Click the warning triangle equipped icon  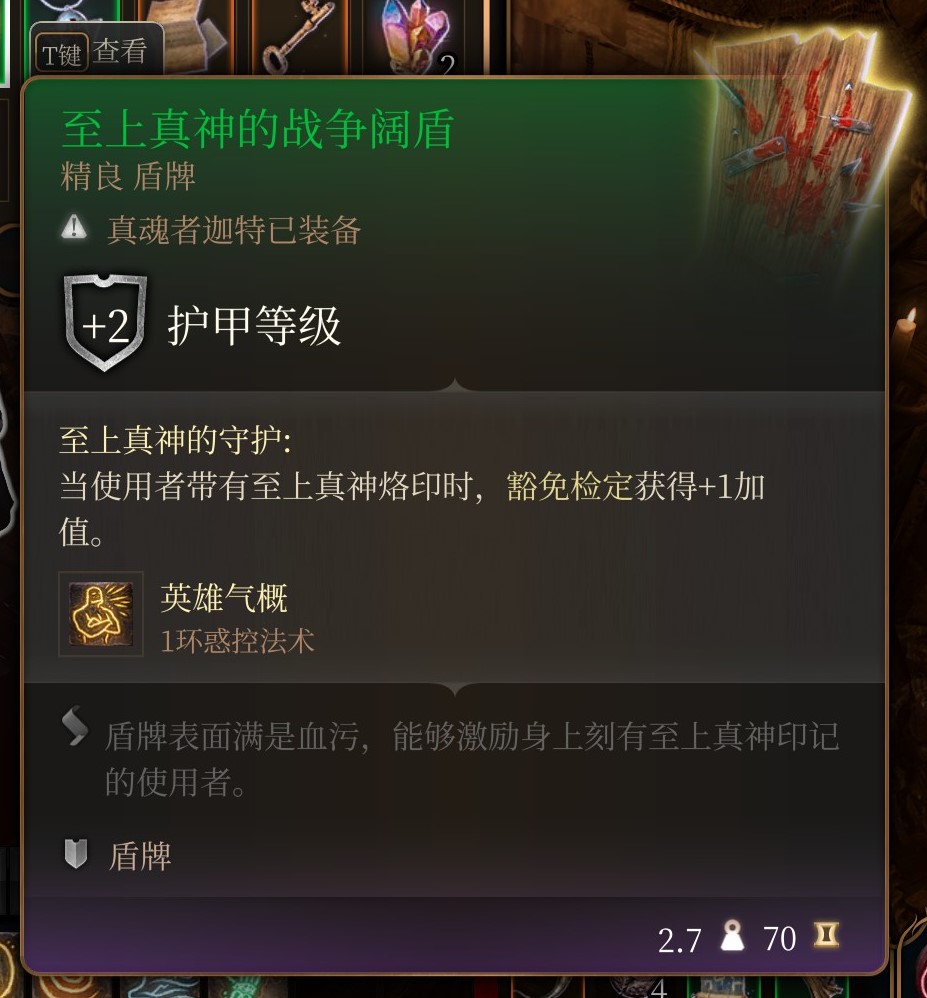tap(74, 227)
